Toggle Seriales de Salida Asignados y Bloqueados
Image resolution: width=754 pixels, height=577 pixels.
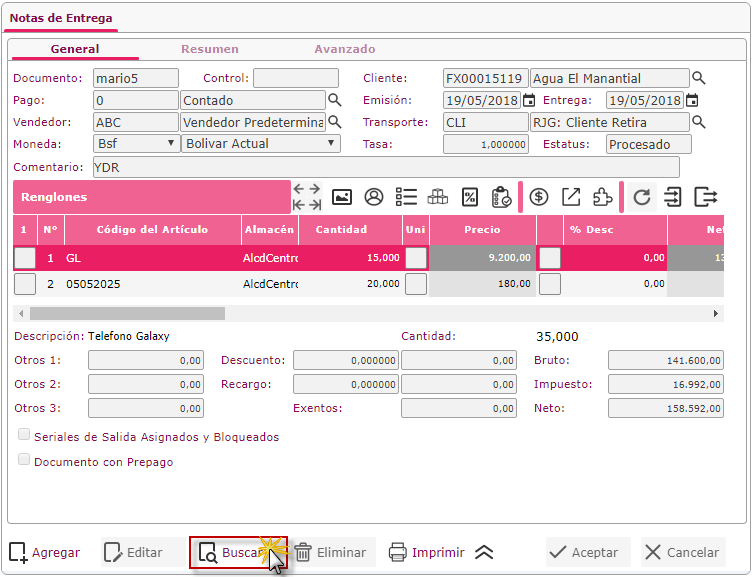24,436
